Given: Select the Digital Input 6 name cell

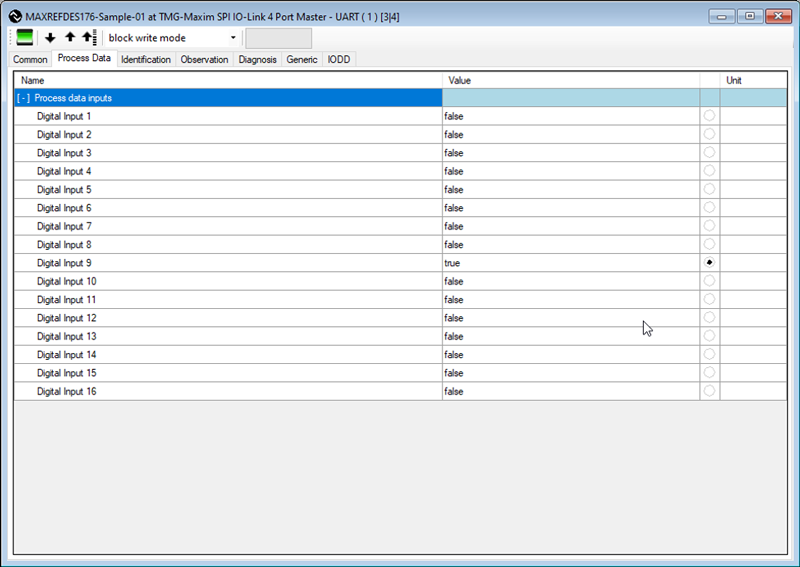Looking at the screenshot, I should tap(228, 208).
